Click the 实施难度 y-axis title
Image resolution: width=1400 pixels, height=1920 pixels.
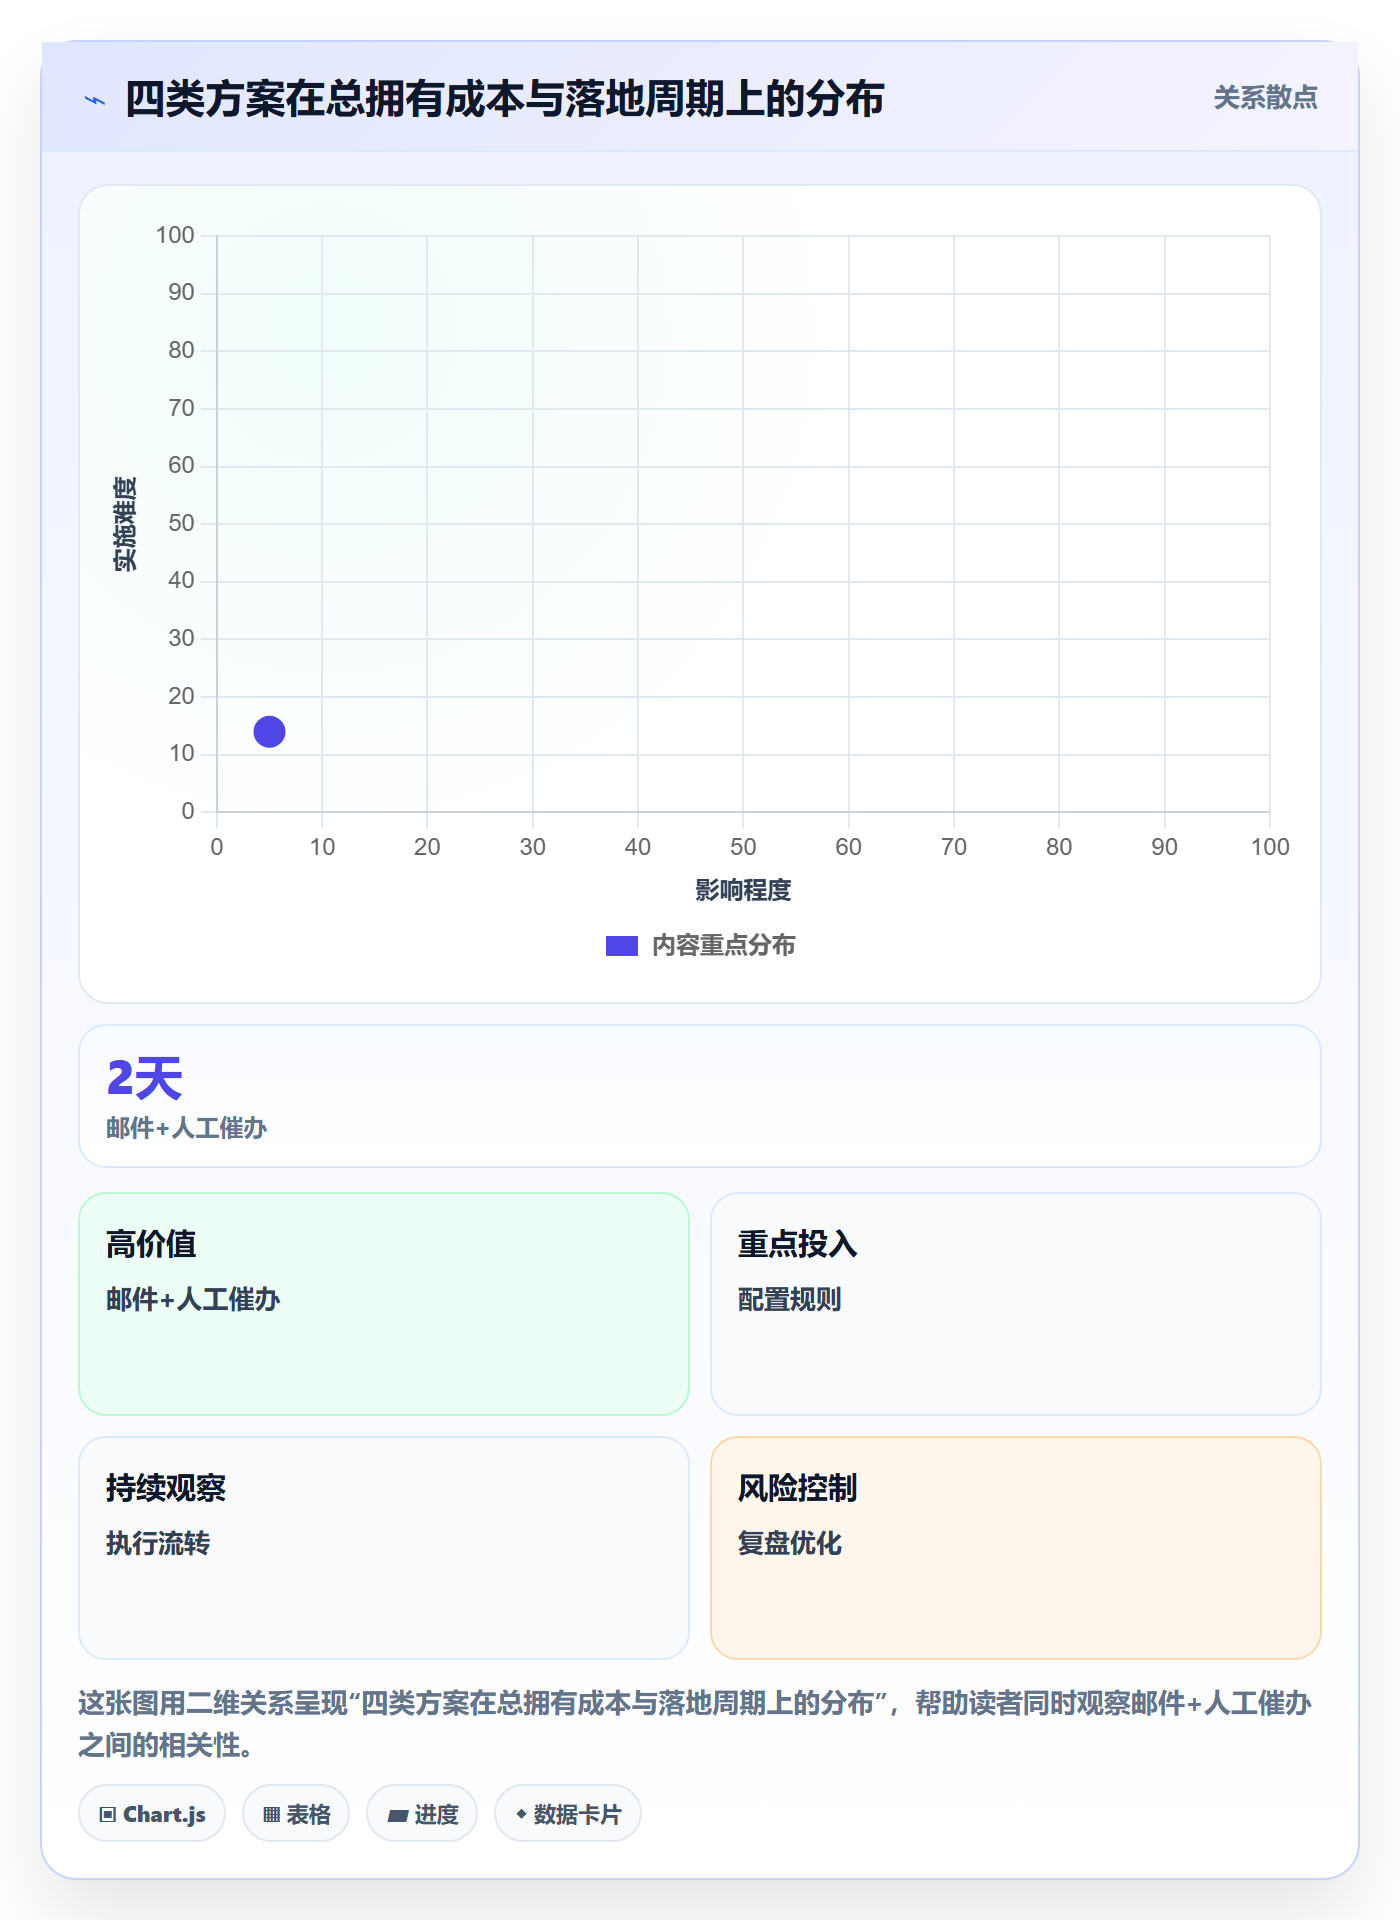point(125,523)
